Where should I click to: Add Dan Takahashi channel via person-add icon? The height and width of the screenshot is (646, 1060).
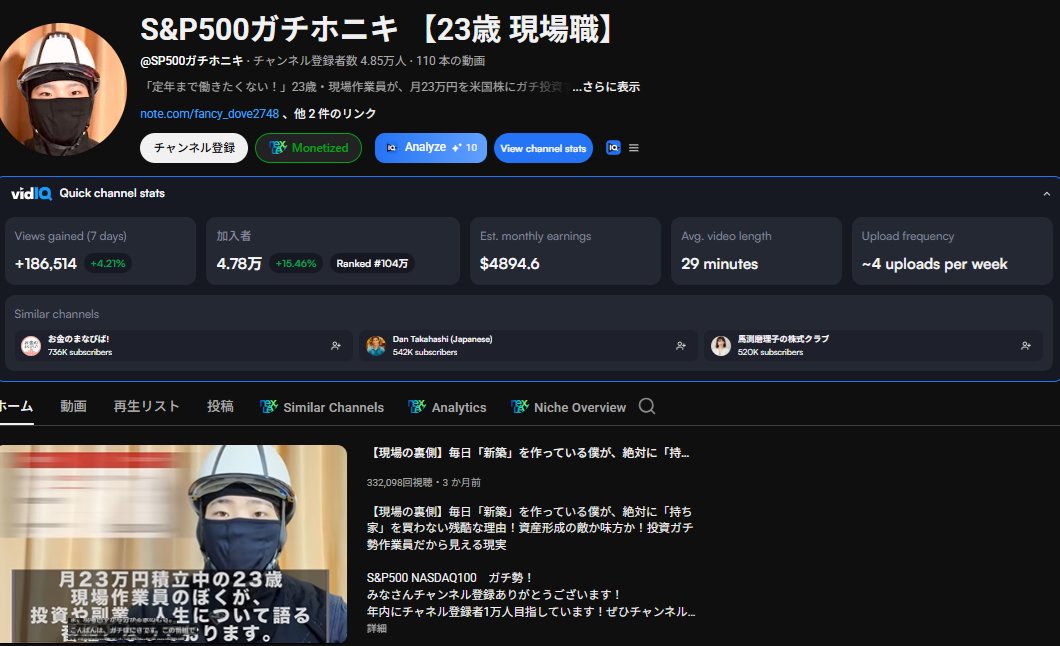(681, 345)
